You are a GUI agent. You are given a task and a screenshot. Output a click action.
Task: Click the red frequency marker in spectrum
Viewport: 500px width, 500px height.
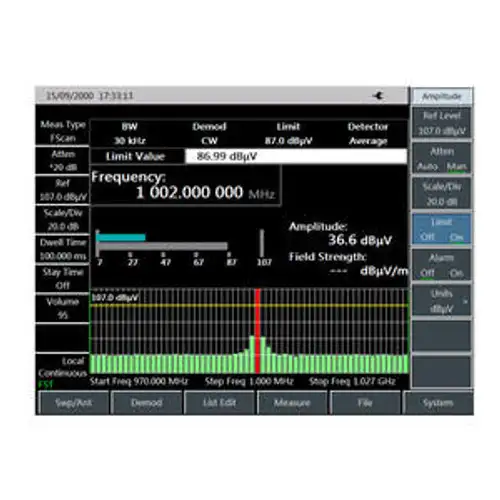pos(257,331)
